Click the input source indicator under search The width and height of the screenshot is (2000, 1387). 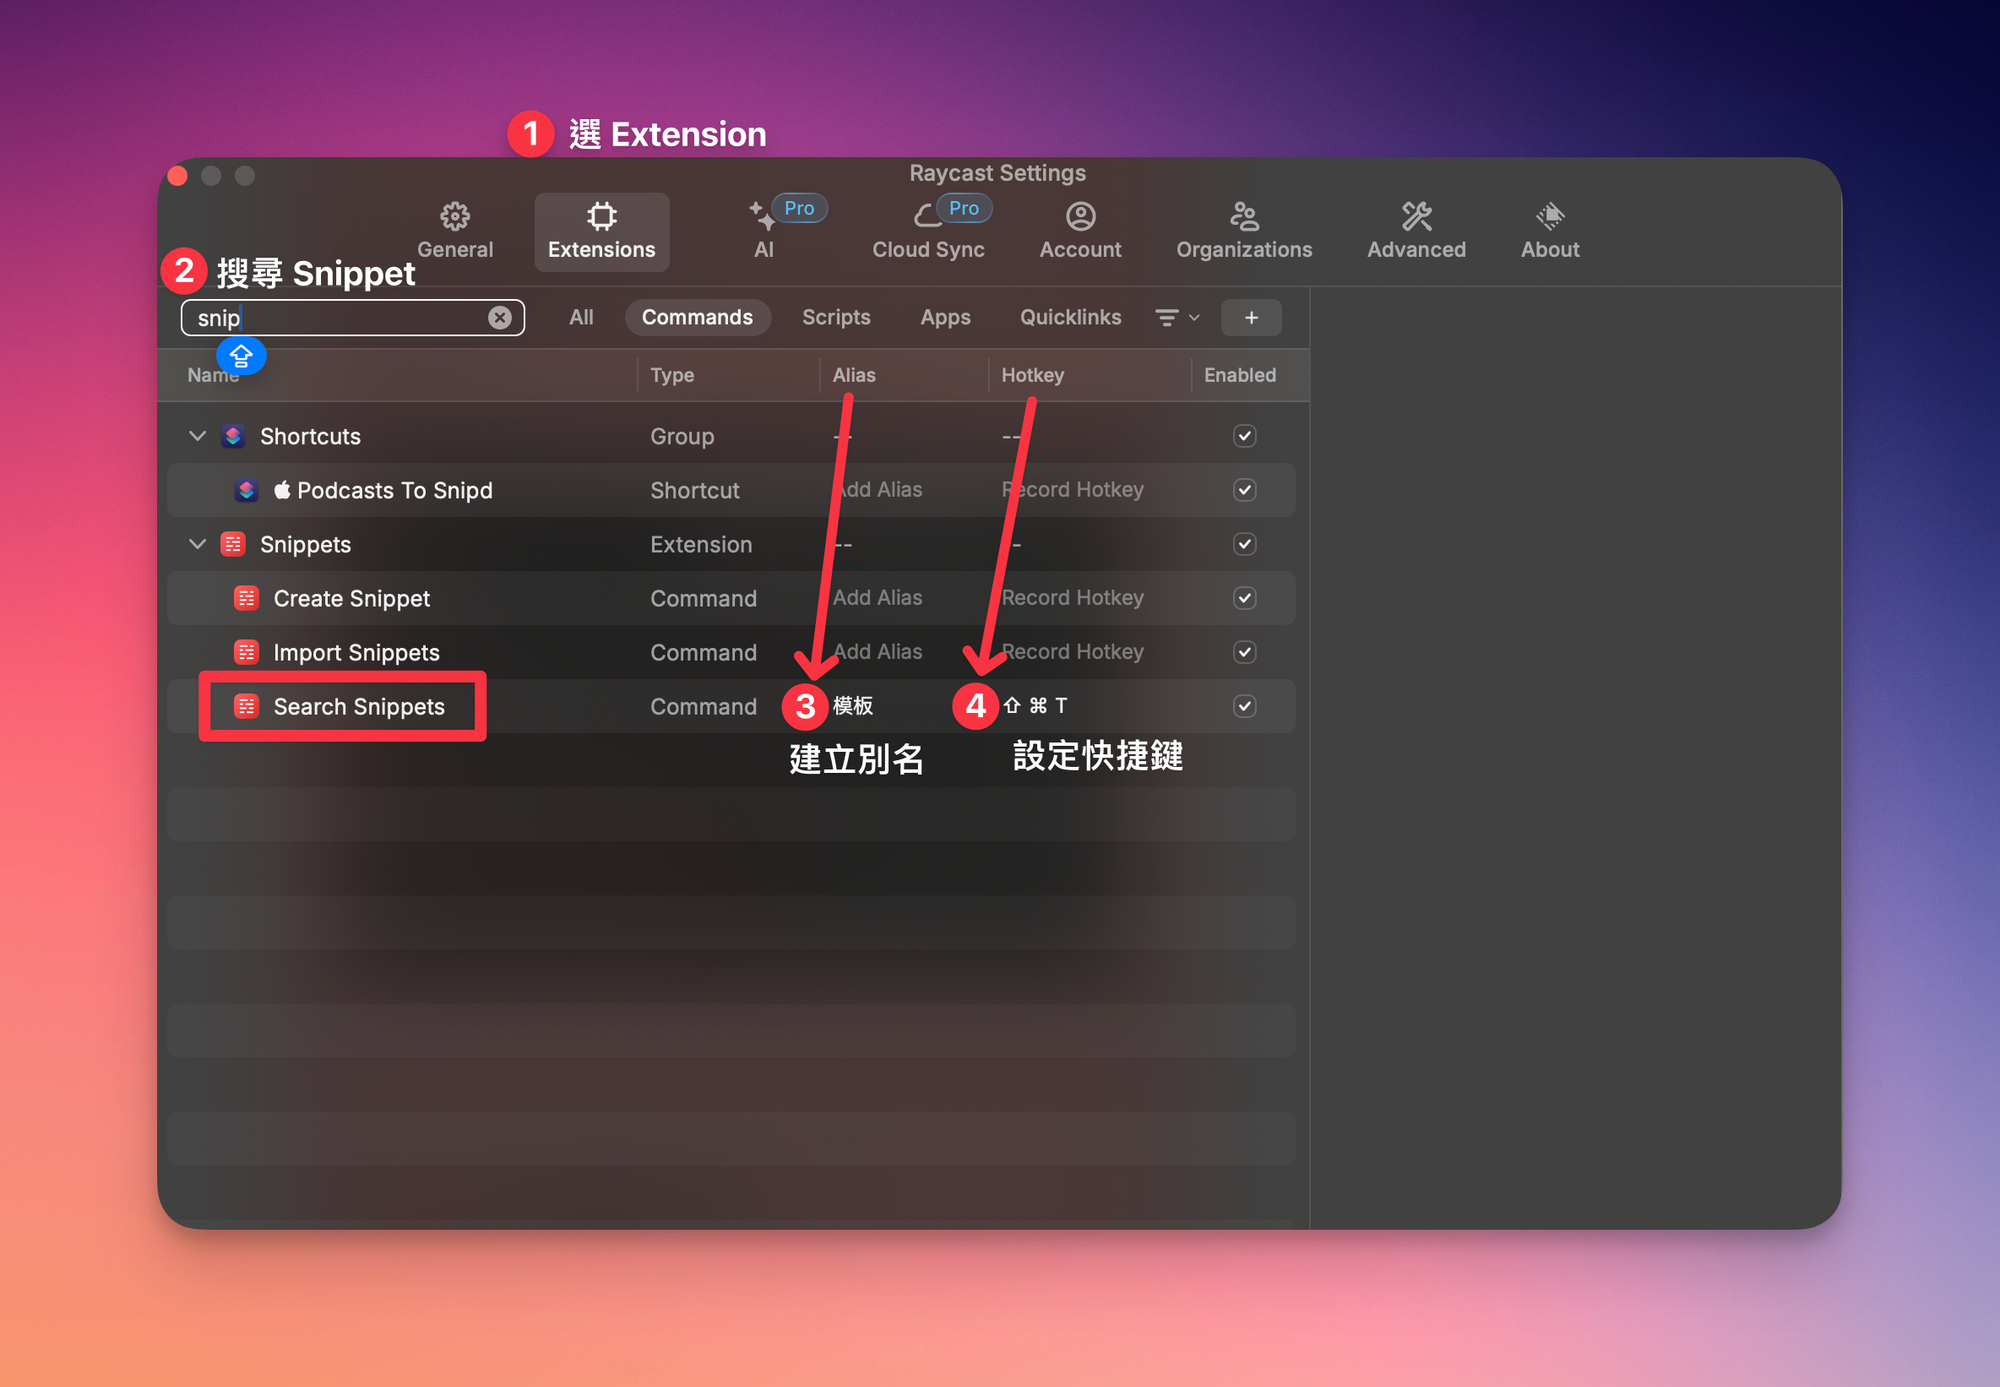coord(241,355)
